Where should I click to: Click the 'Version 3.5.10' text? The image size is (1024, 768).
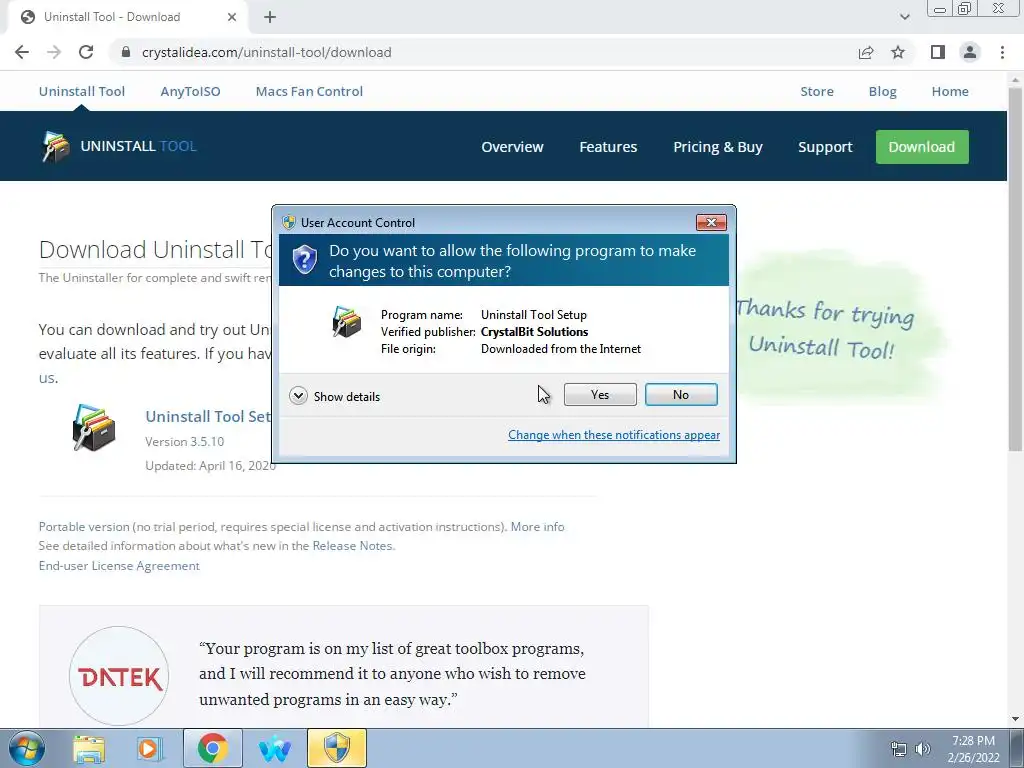tap(184, 441)
